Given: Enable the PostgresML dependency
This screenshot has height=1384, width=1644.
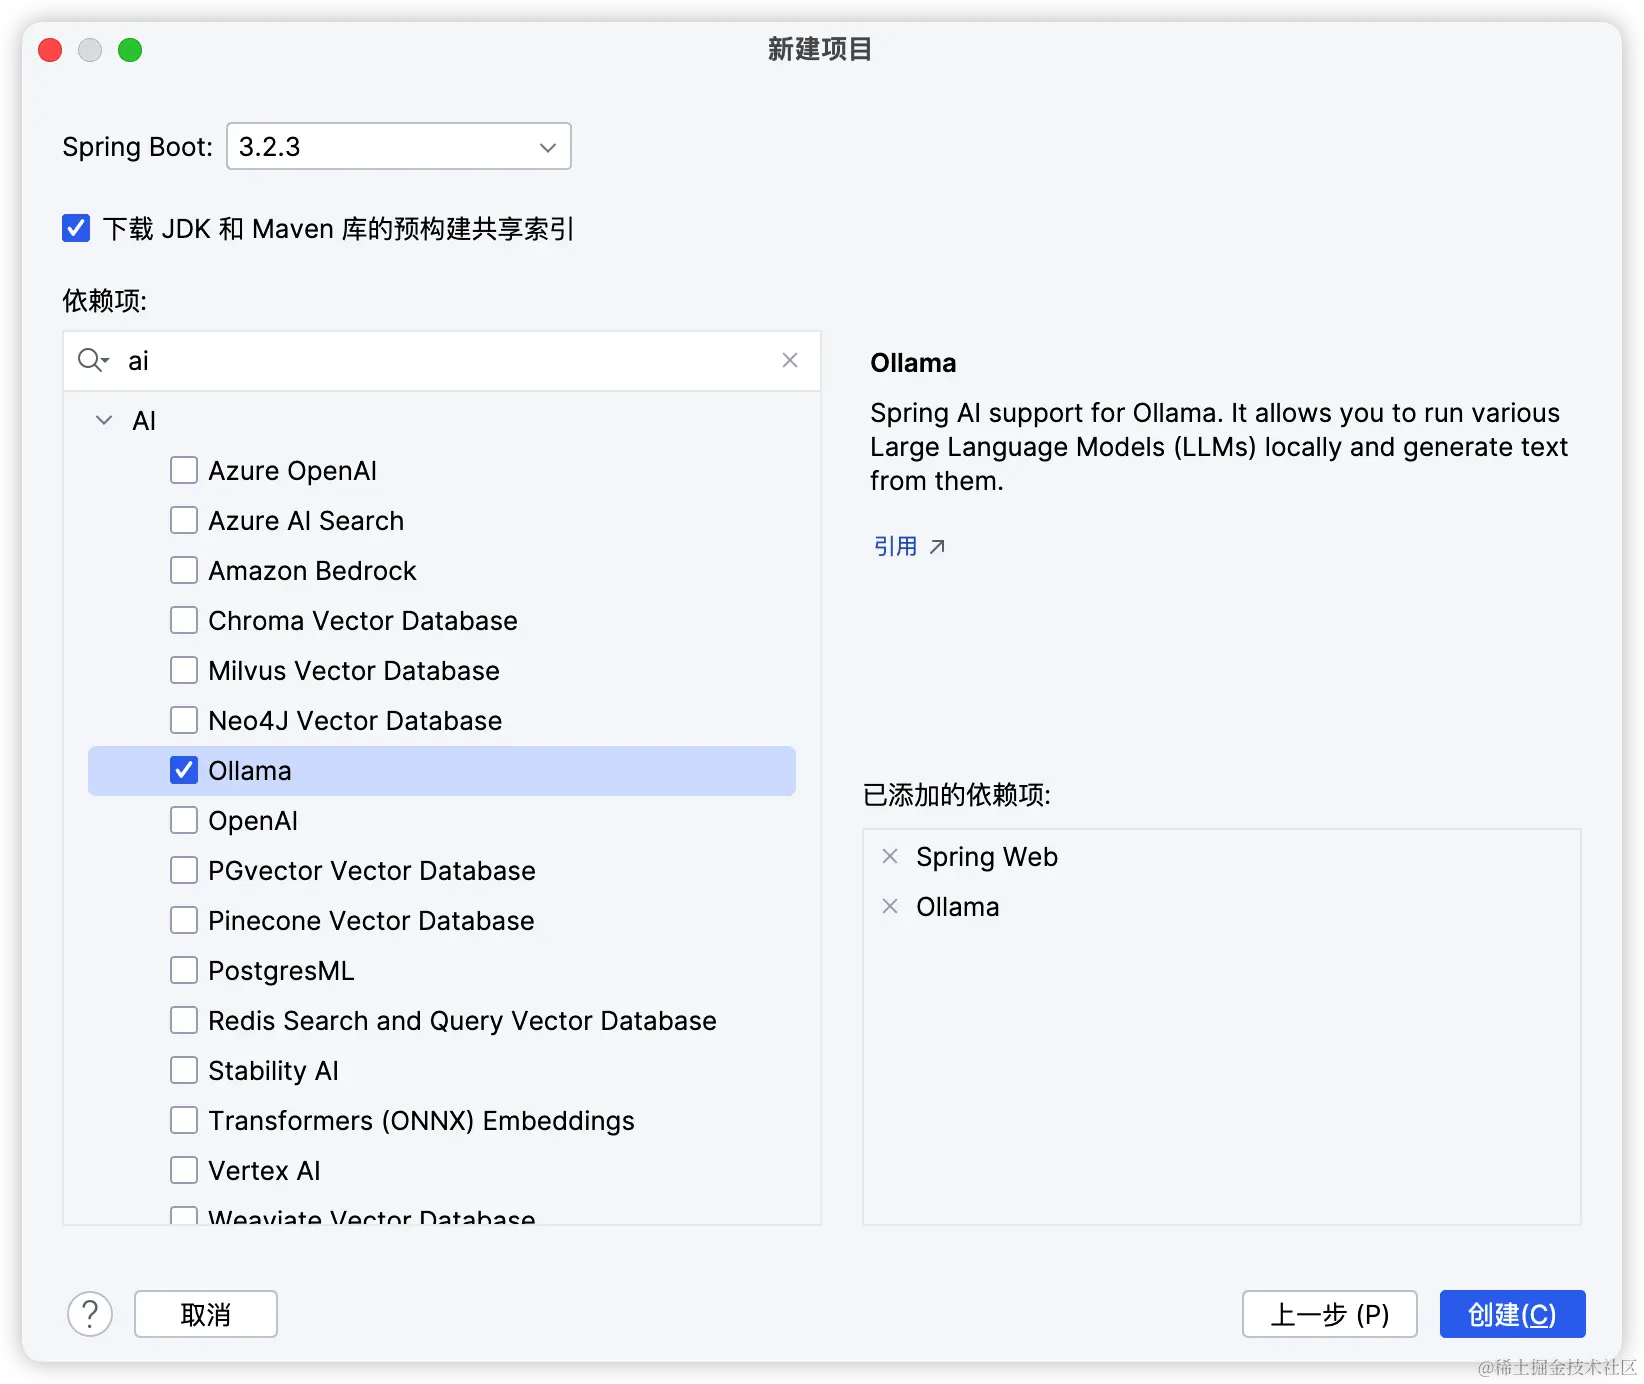Looking at the screenshot, I should [184, 971].
